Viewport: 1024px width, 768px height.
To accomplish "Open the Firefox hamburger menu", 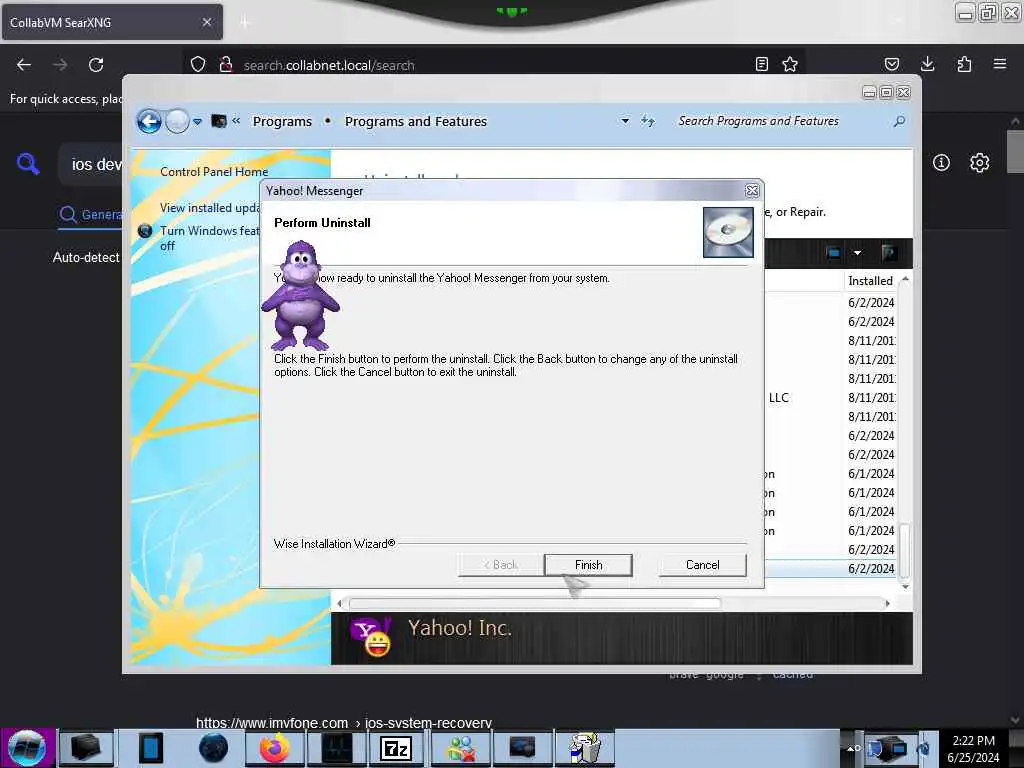I will point(999,64).
